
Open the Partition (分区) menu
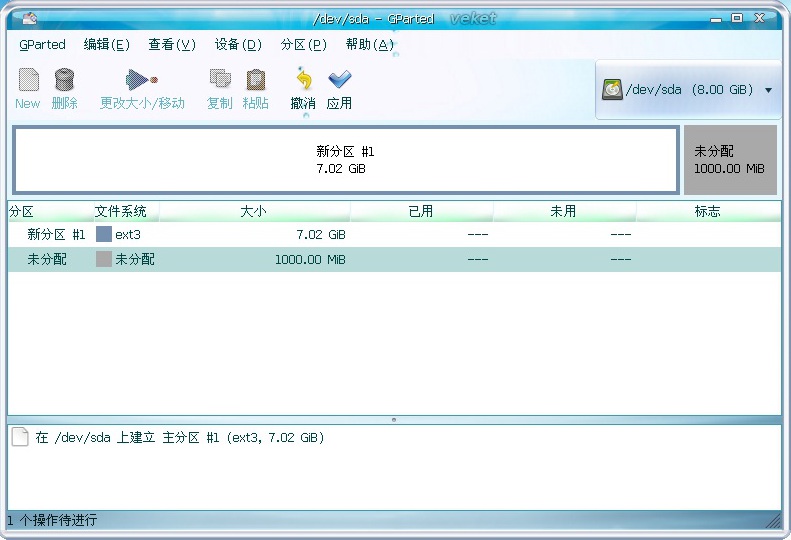304,44
